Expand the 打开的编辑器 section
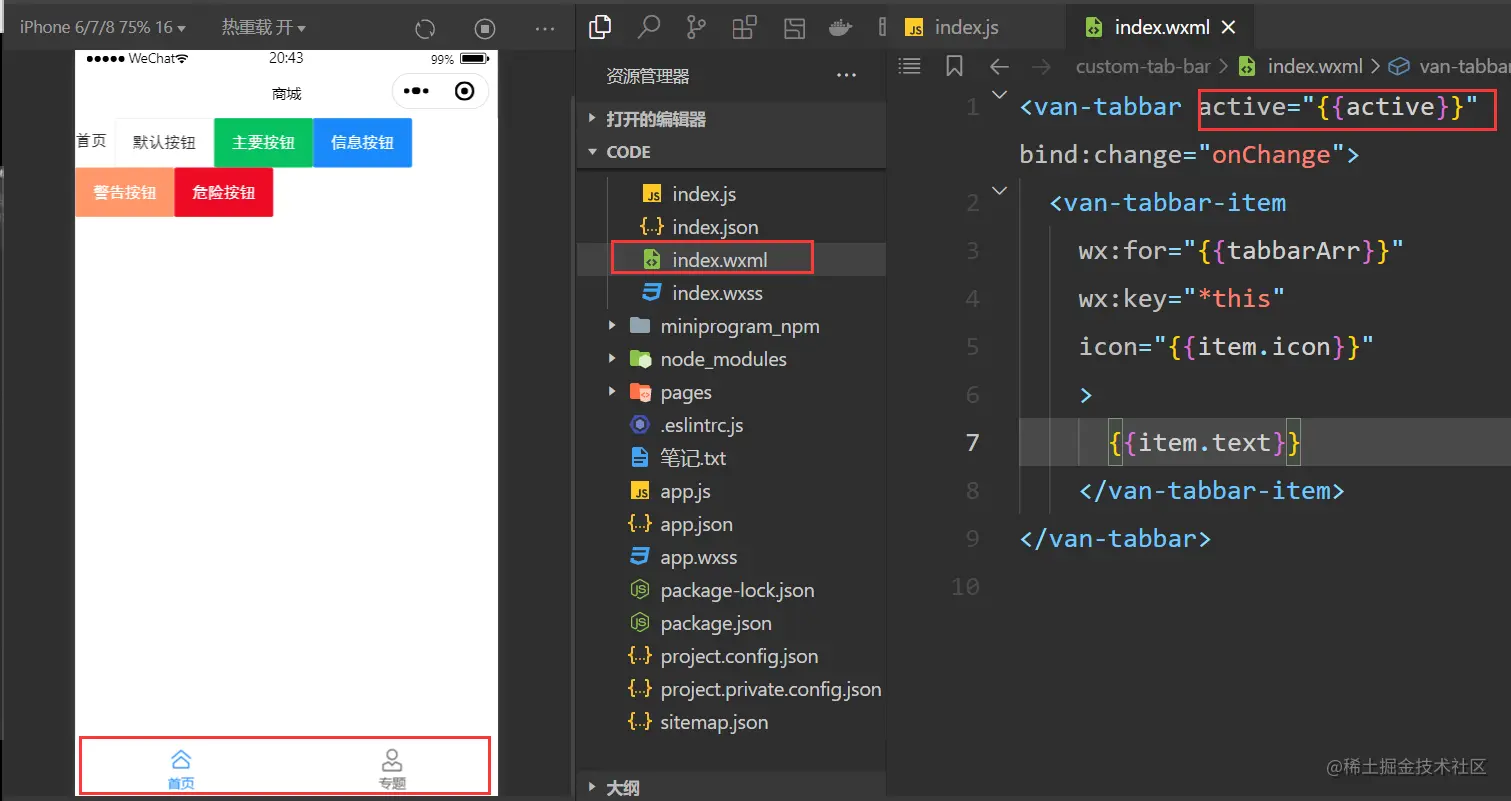 pos(731,119)
